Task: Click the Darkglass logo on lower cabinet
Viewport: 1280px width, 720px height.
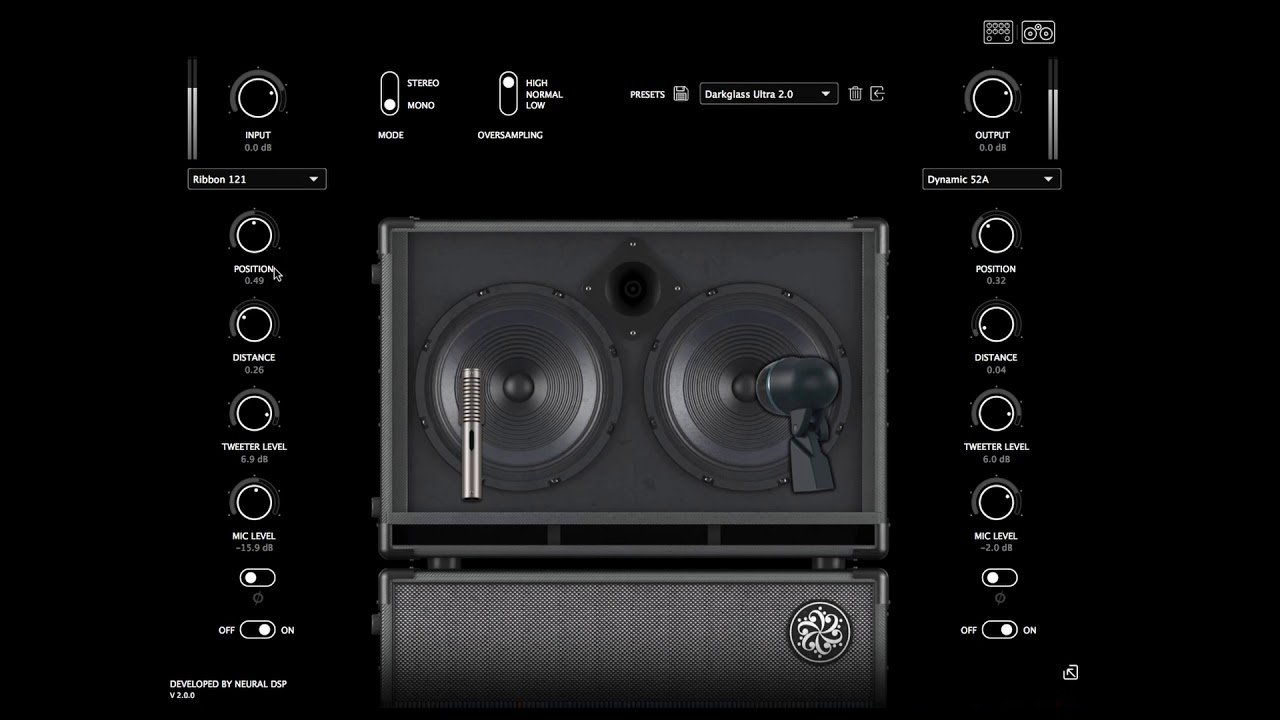Action: tap(820, 631)
